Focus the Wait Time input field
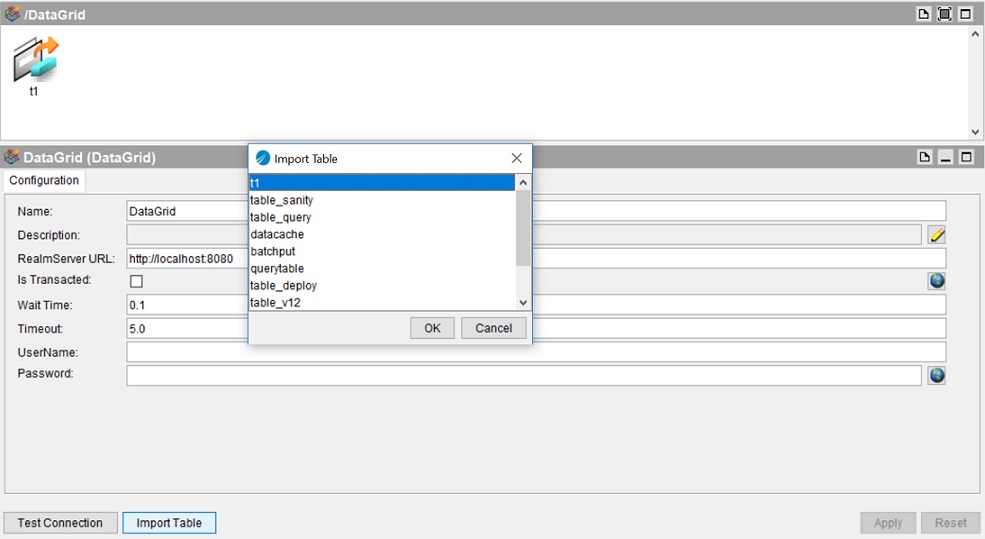The image size is (985, 539). [536, 305]
